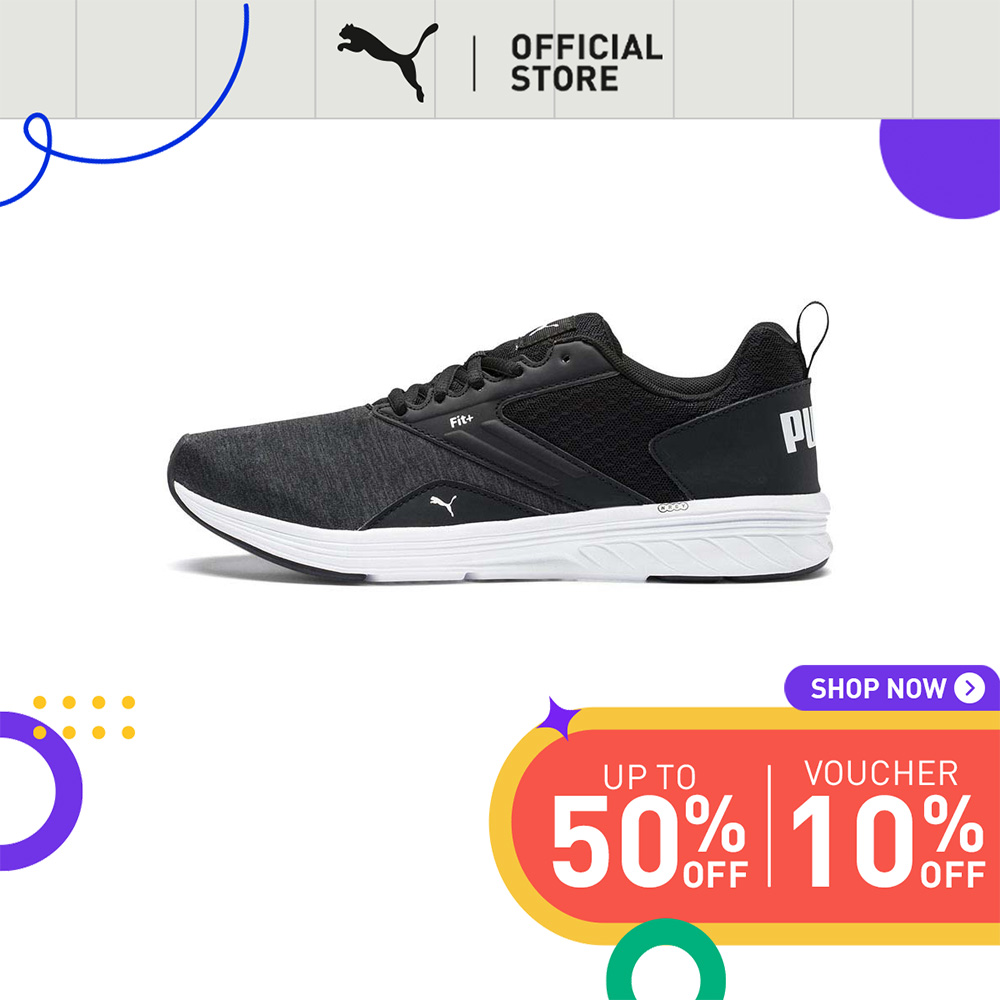The image size is (1000, 1000).
Task: Click the shoe's heel pull loop
Action: click(812, 337)
